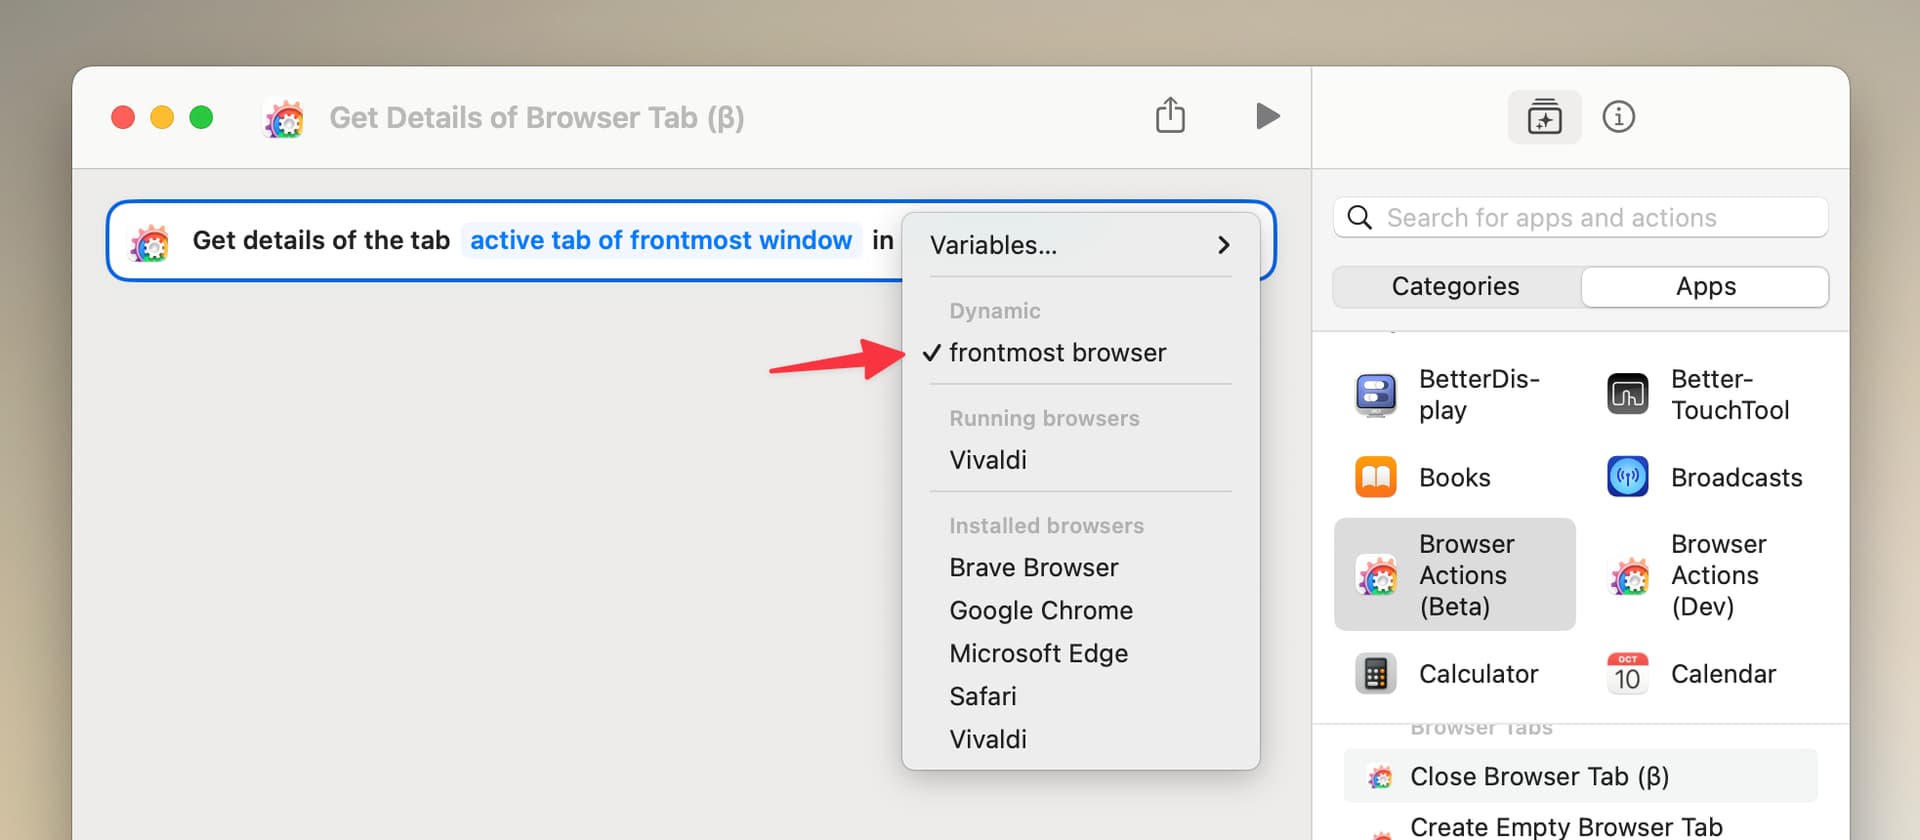The height and width of the screenshot is (840, 1920).
Task: Pick Vivaldi under Running browsers
Action: pyautogui.click(x=988, y=460)
